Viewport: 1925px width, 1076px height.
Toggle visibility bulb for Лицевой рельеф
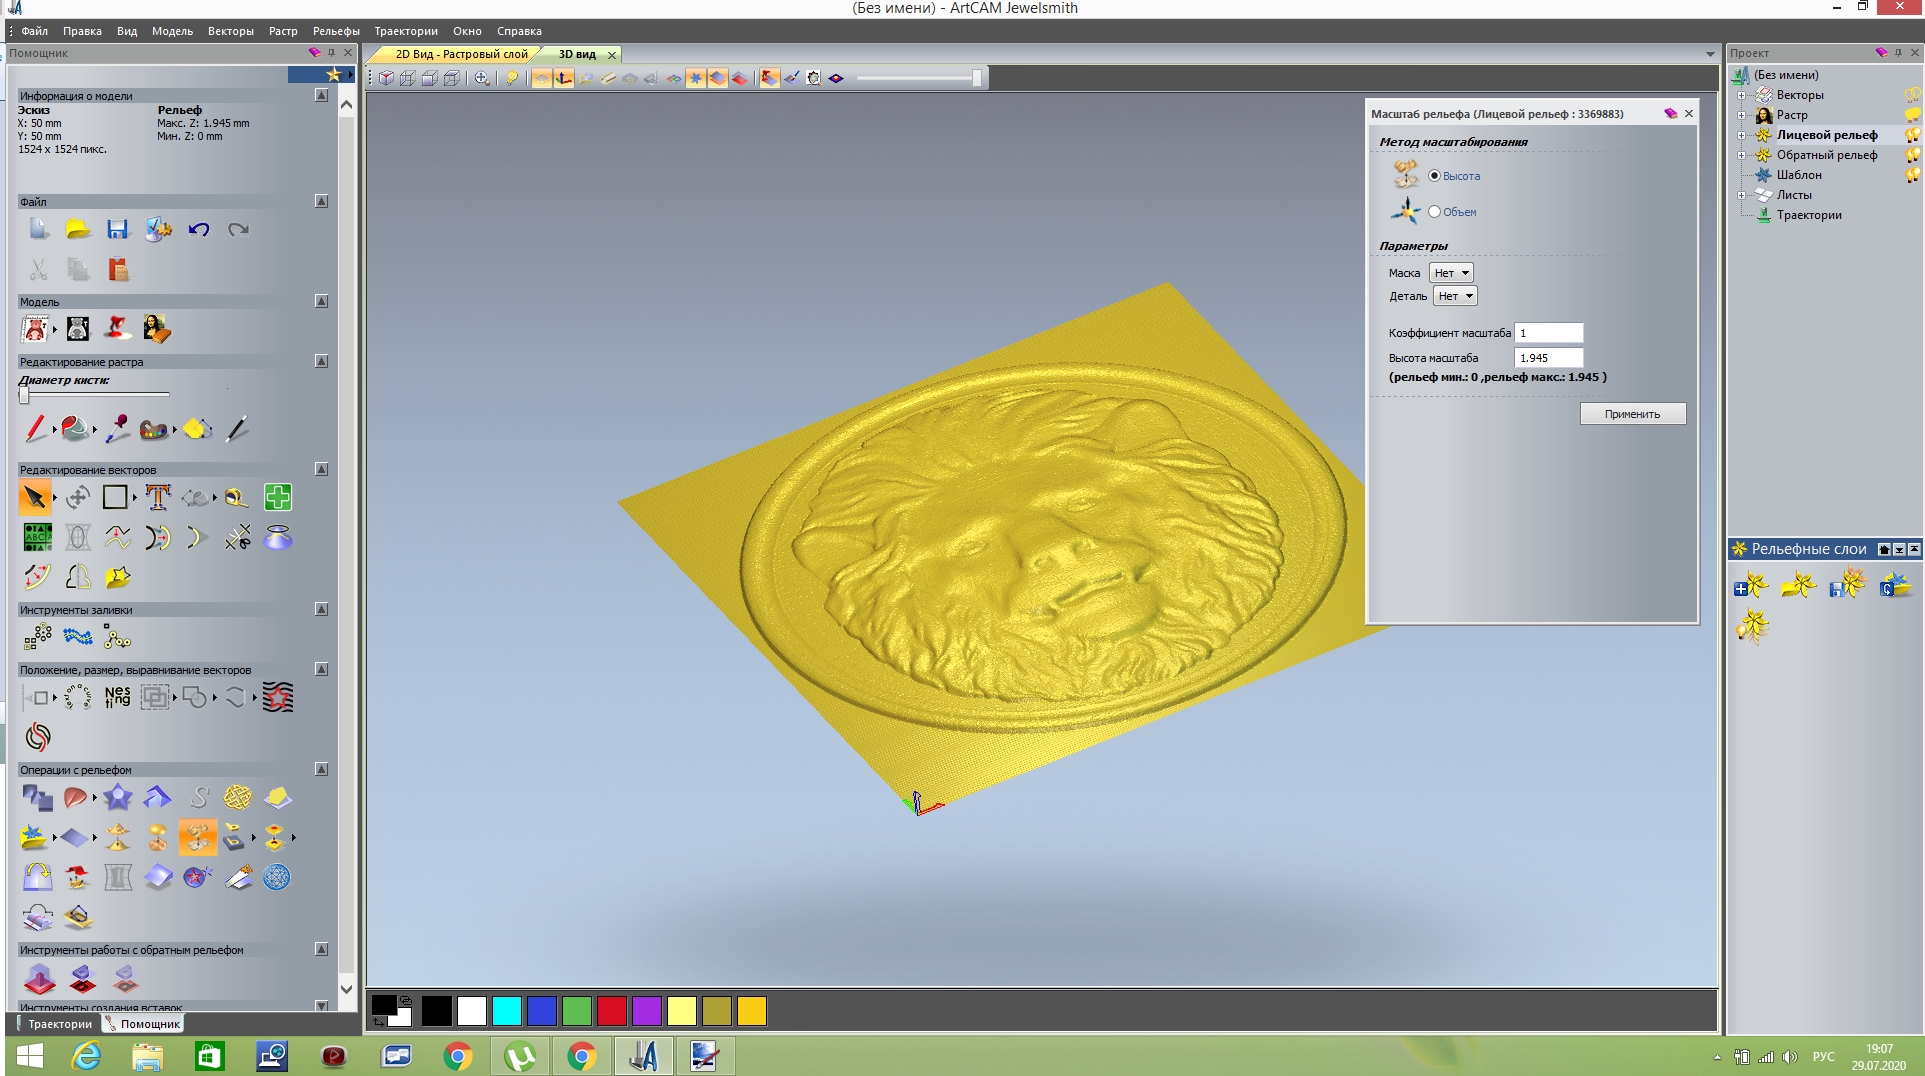coord(1912,135)
